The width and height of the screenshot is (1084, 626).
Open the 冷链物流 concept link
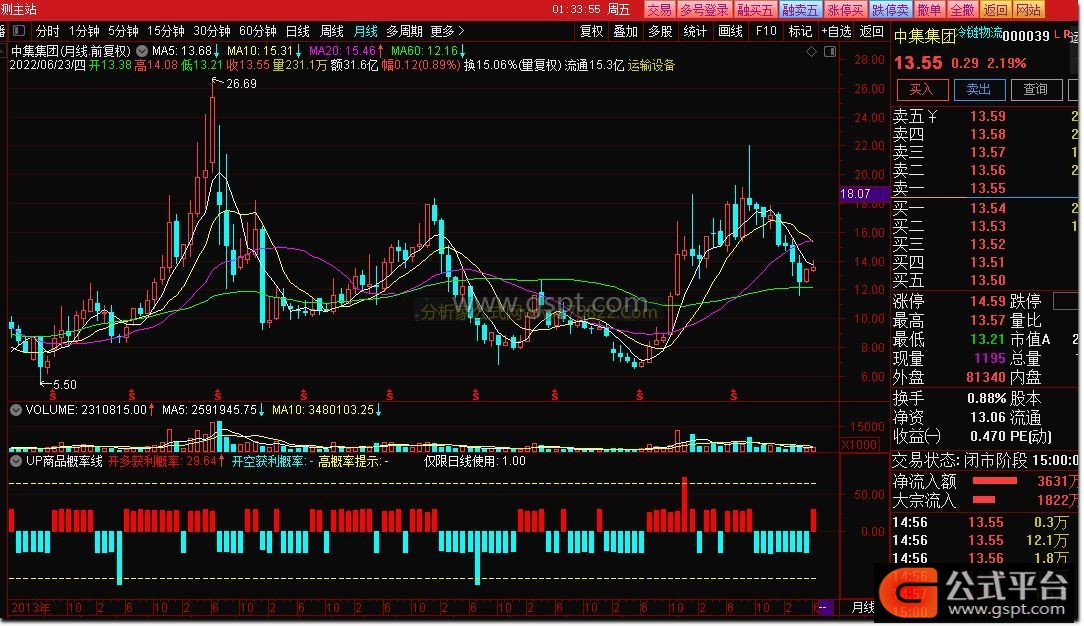click(979, 33)
